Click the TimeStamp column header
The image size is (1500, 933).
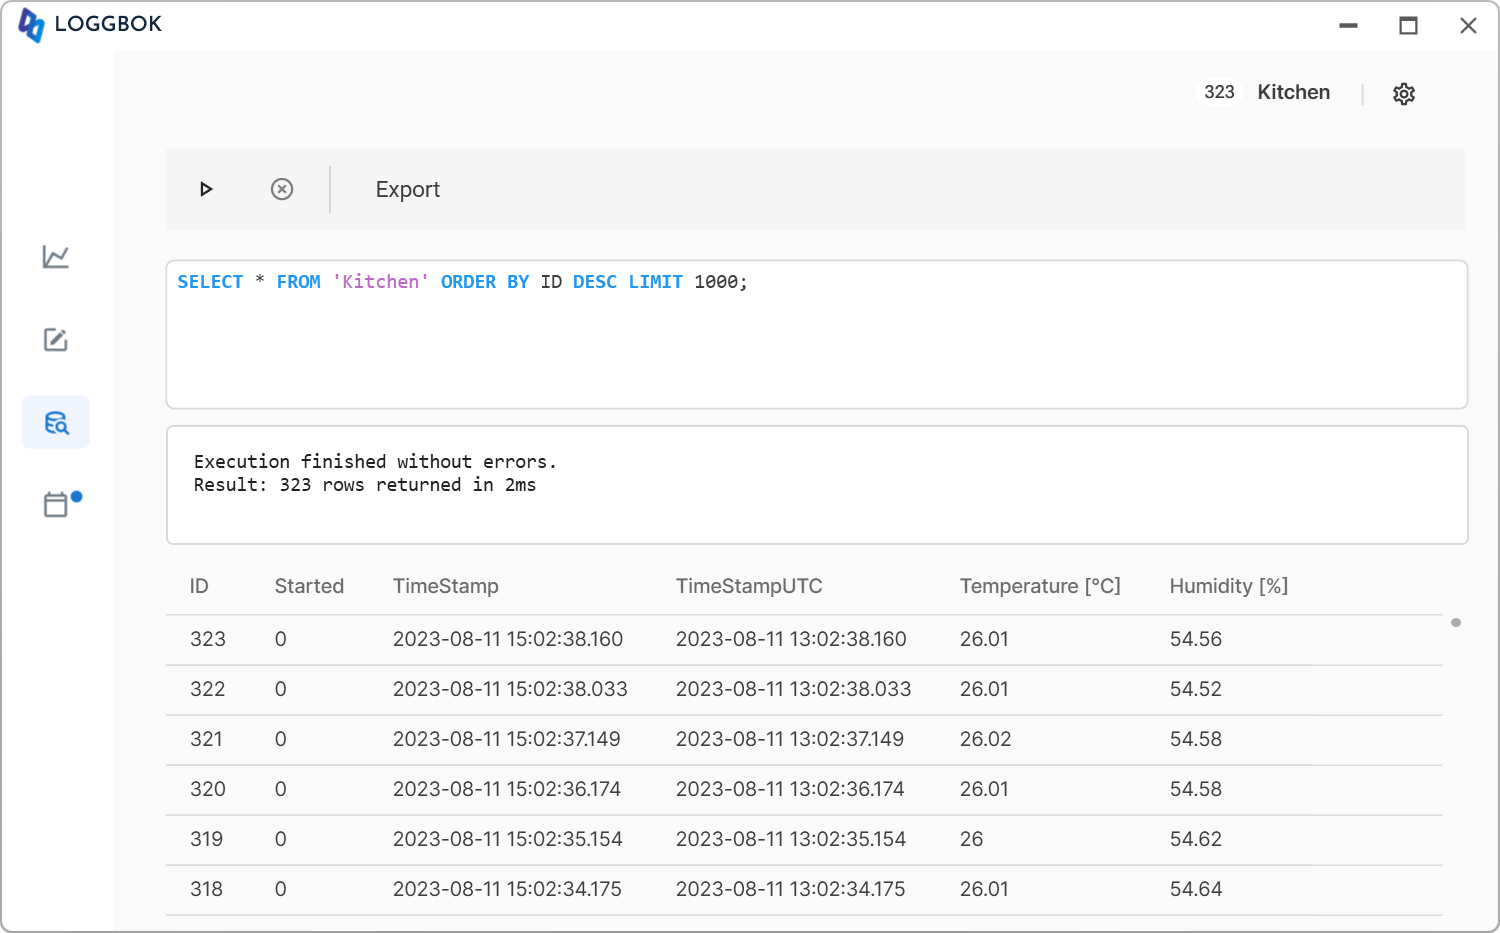coord(445,586)
